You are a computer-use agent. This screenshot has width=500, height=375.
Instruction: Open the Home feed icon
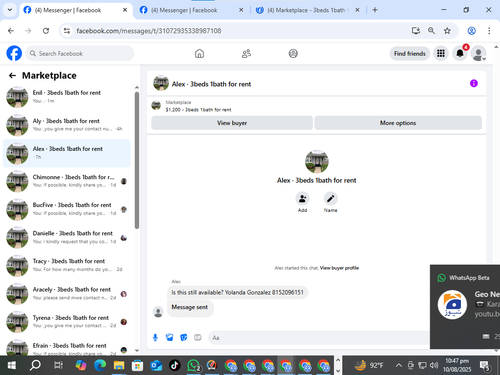(x=199, y=53)
